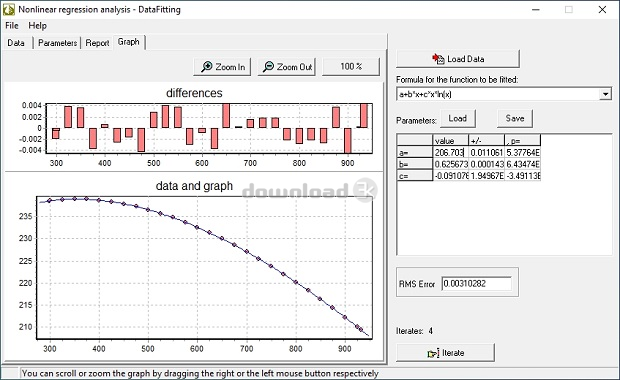Viewport: 620px width, 380px height.
Task: Open the File menu
Action: point(12,26)
